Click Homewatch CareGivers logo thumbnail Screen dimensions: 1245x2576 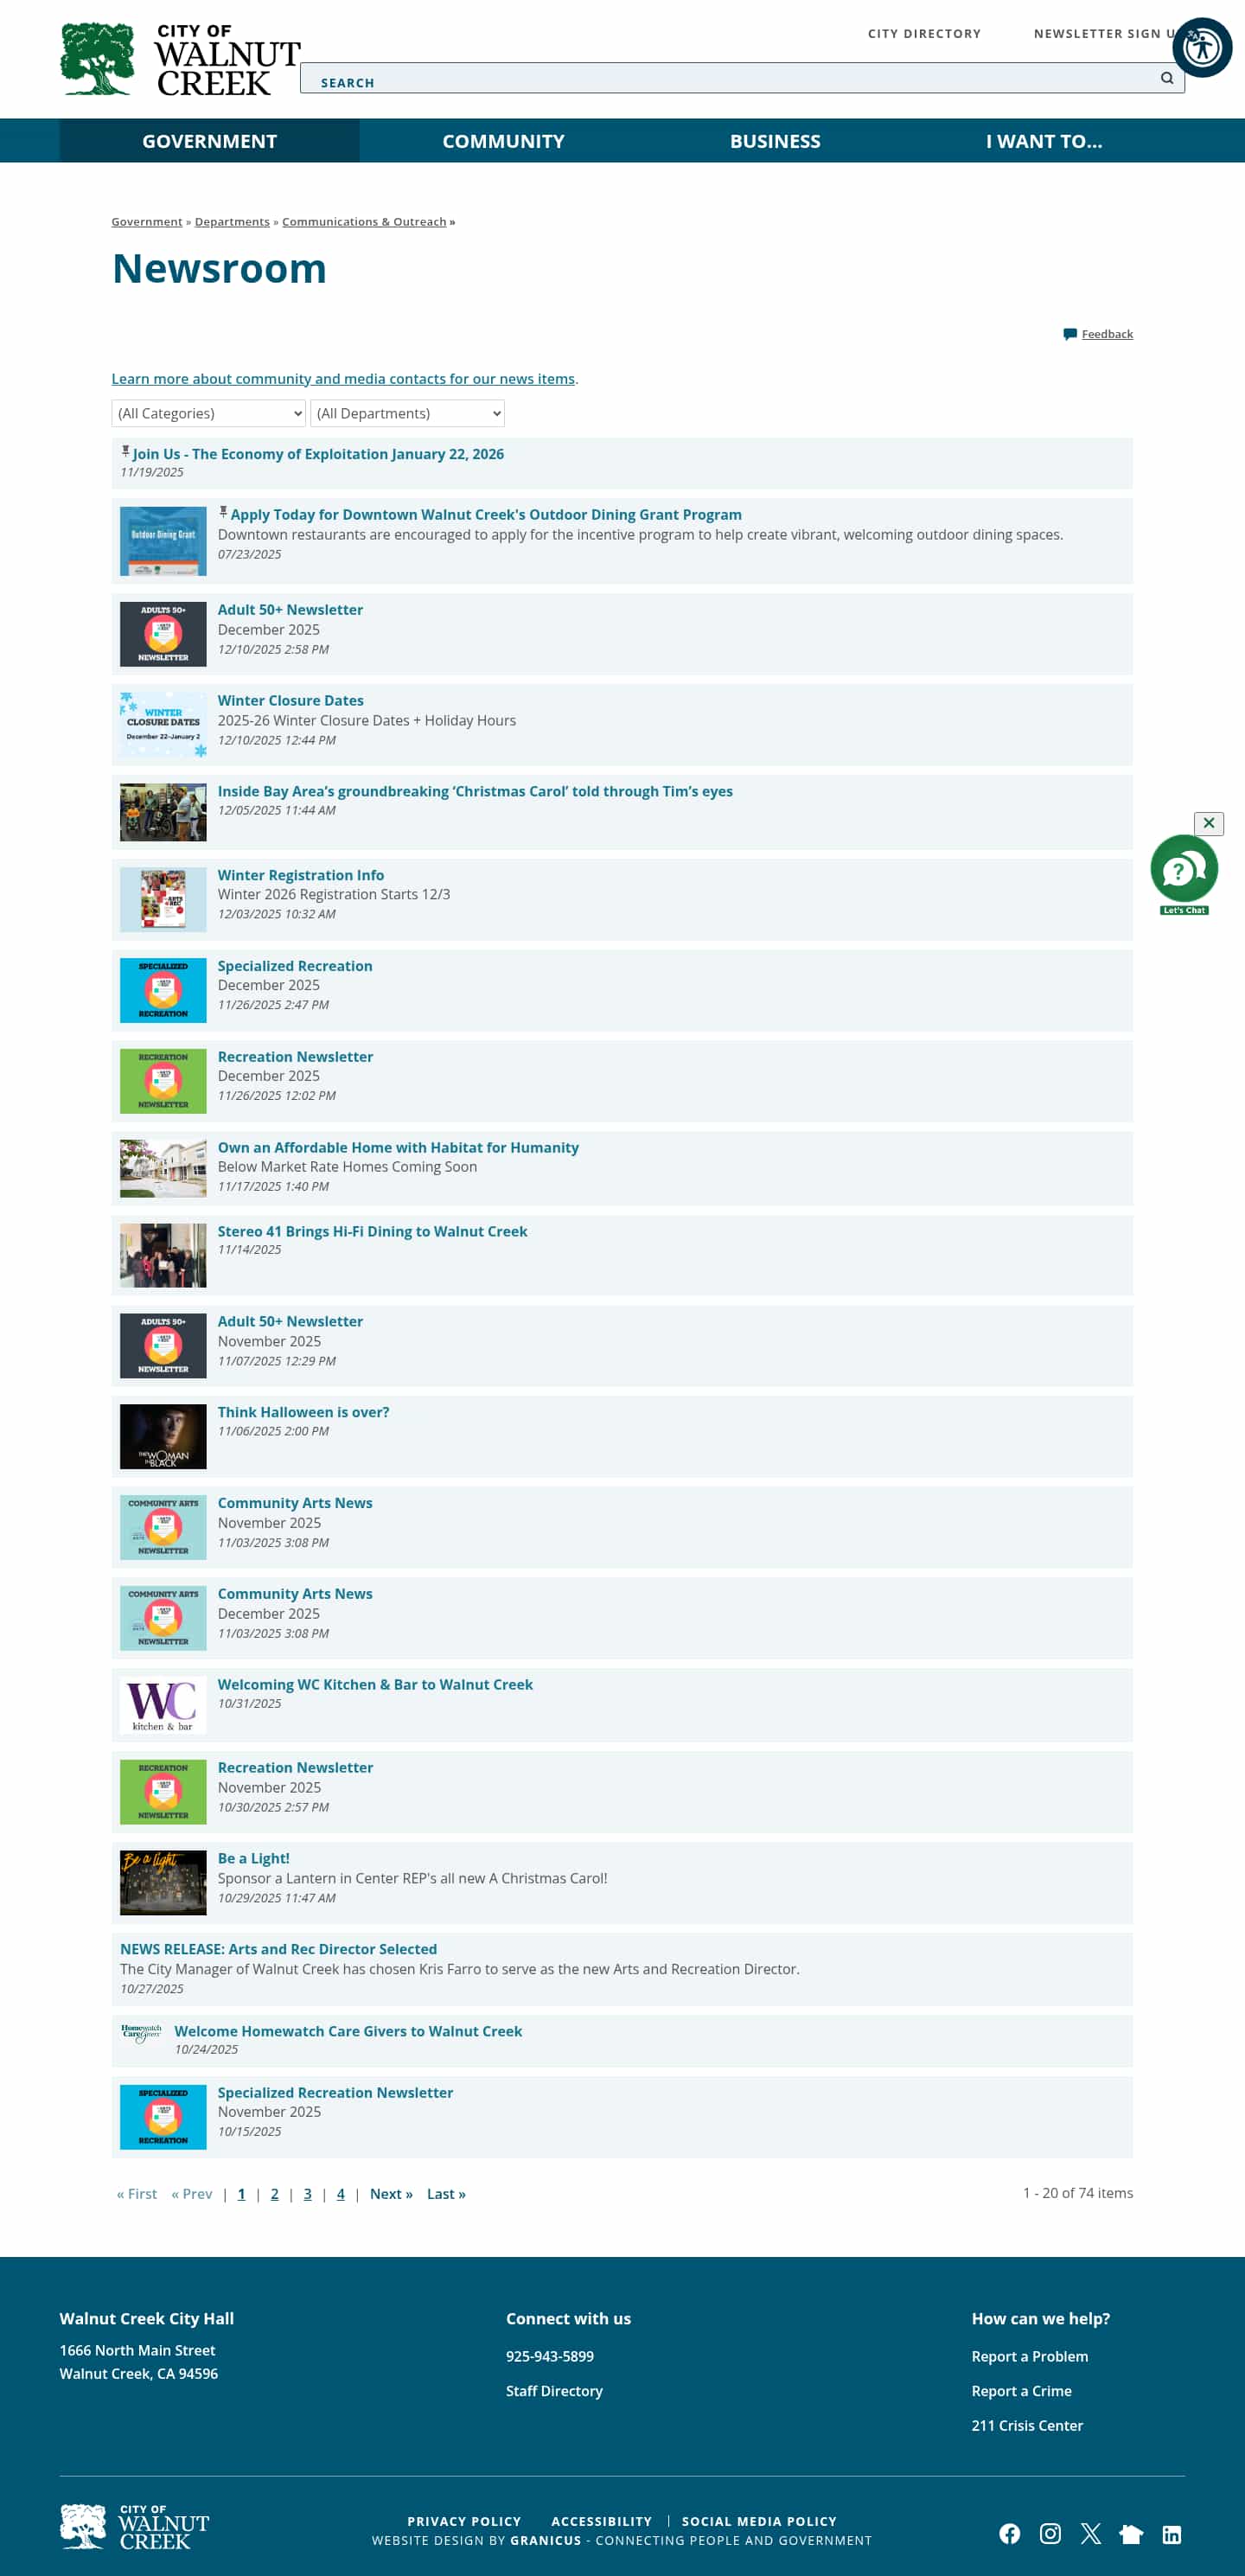[x=141, y=2033]
